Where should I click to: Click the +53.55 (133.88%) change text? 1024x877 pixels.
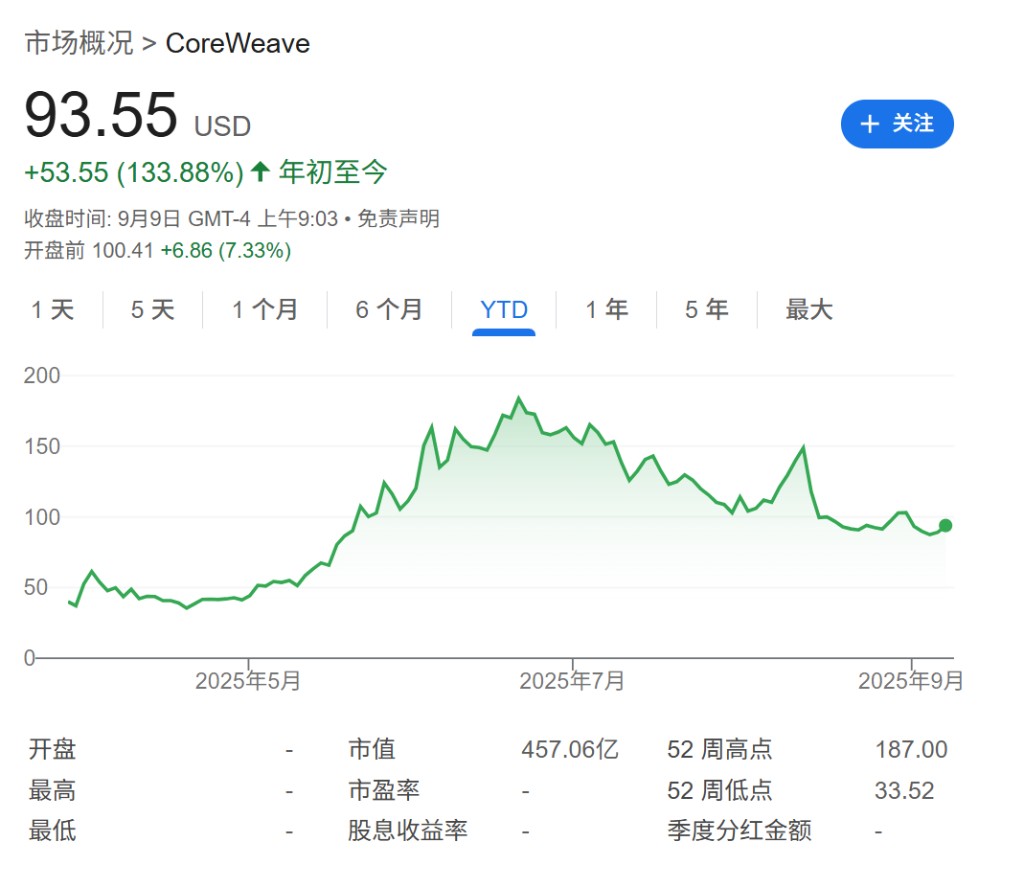pos(134,173)
